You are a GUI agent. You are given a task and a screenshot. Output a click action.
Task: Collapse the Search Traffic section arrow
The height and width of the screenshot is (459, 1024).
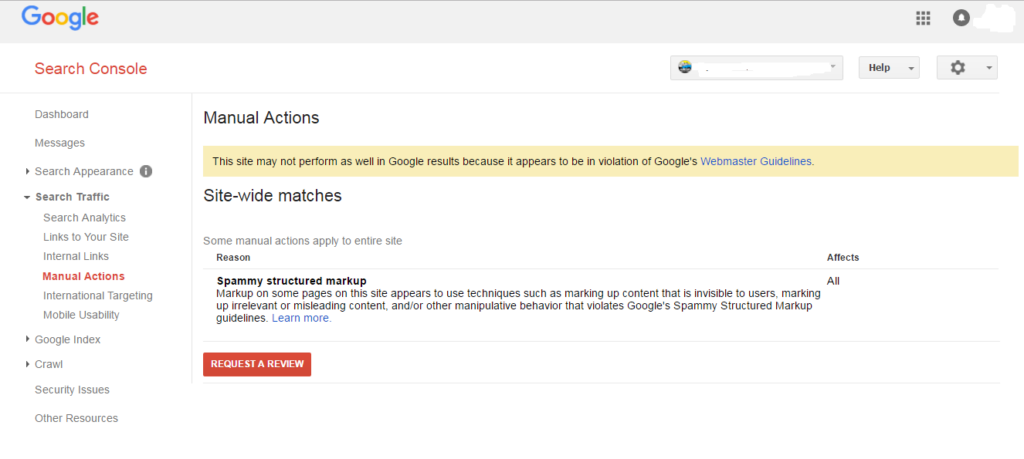tap(27, 197)
